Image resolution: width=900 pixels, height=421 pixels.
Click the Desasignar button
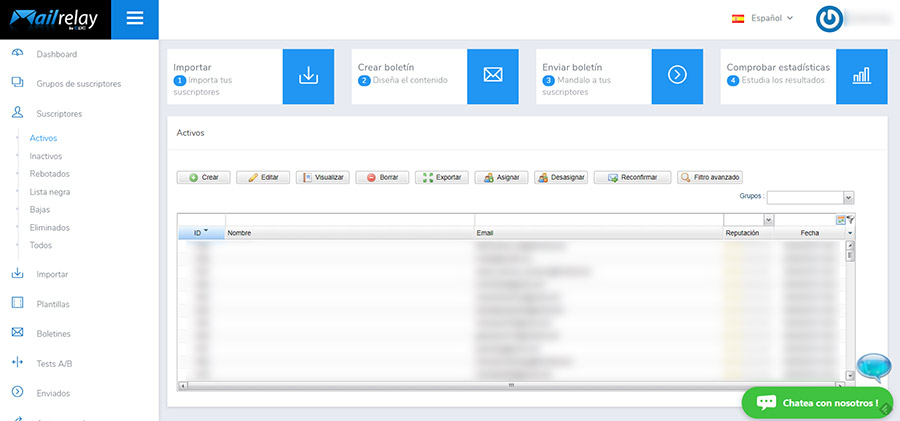[x=561, y=177]
